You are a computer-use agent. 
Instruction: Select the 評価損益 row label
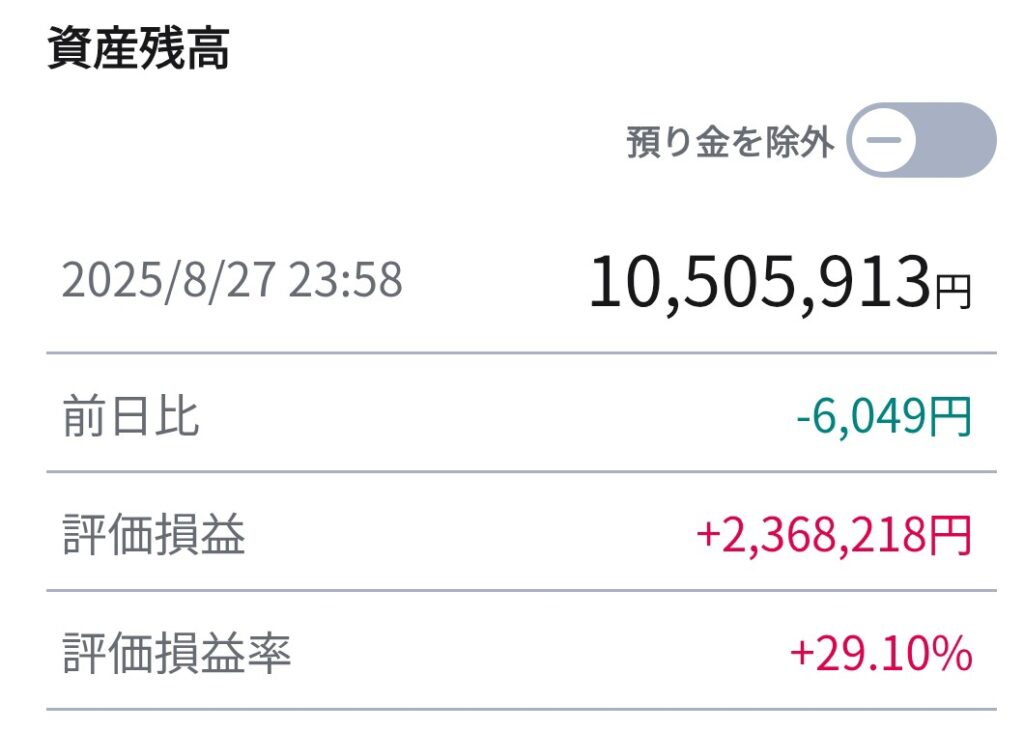[154, 536]
